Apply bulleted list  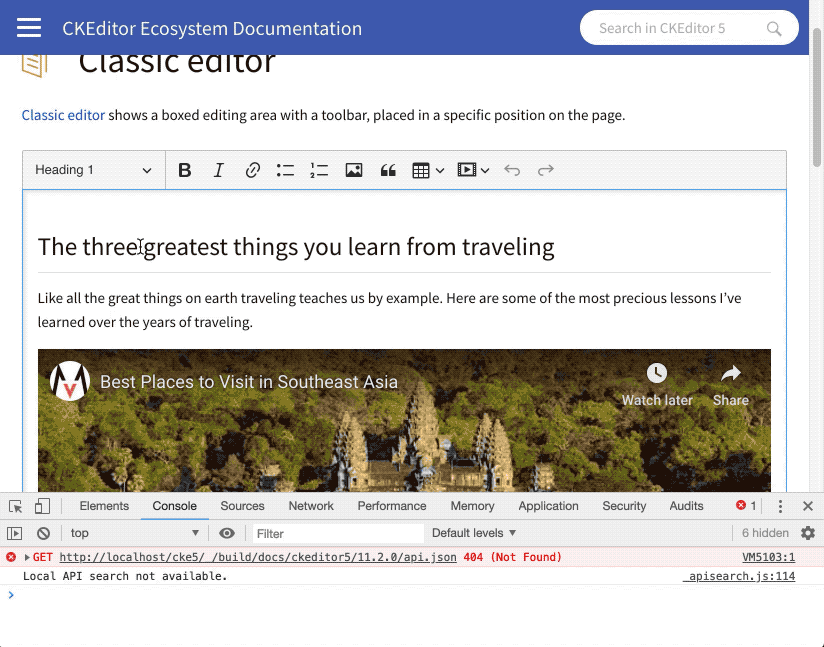coord(285,170)
